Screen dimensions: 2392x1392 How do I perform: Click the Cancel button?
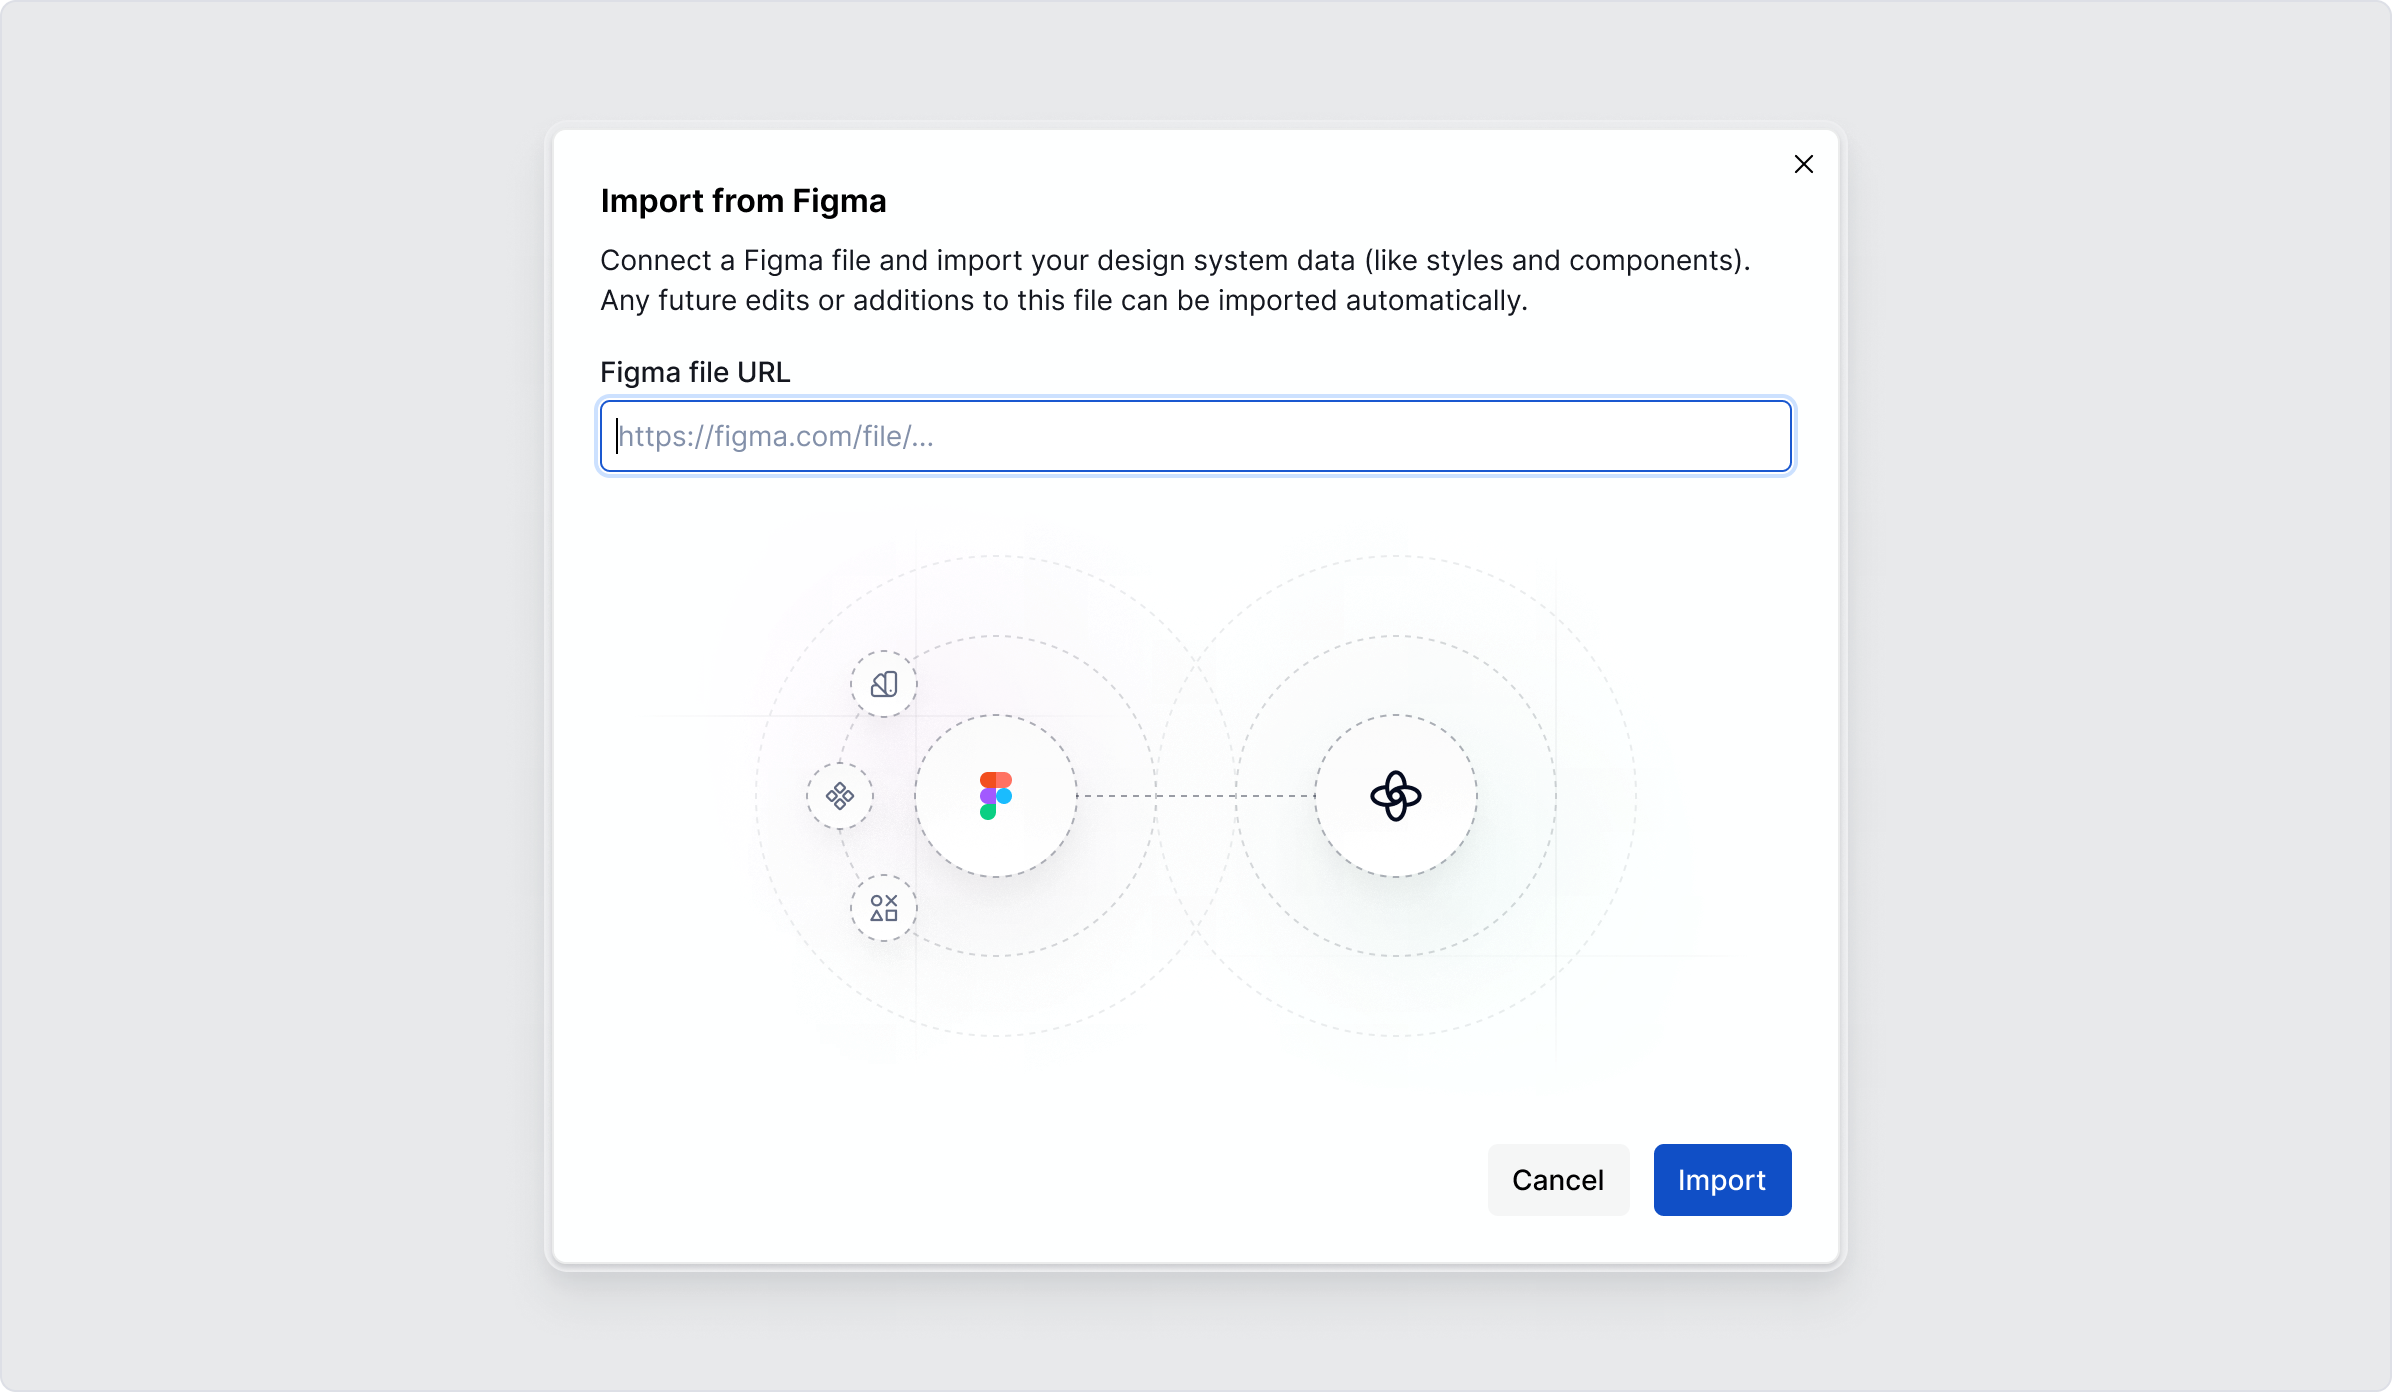coord(1558,1180)
